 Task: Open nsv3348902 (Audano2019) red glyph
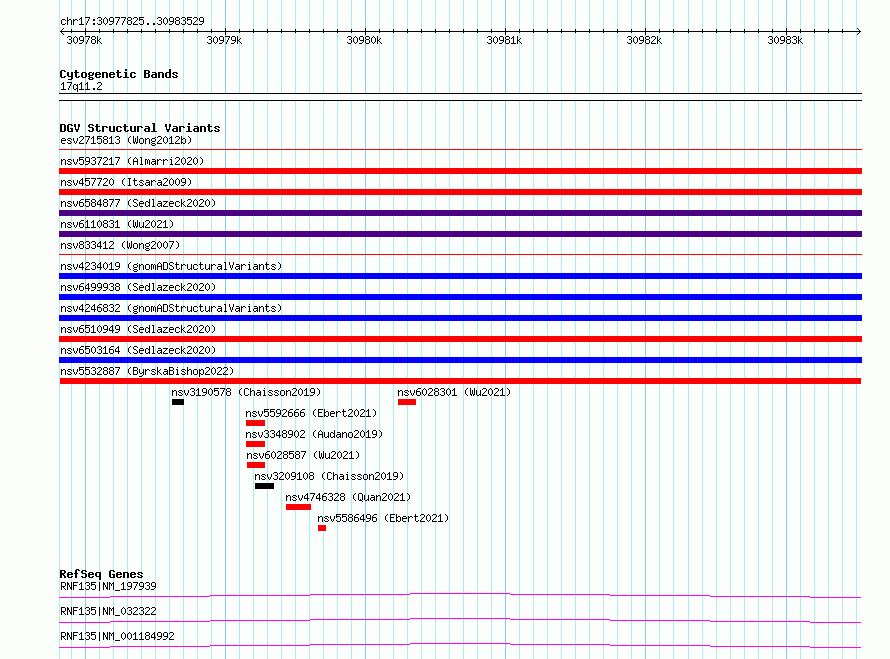pos(255,444)
